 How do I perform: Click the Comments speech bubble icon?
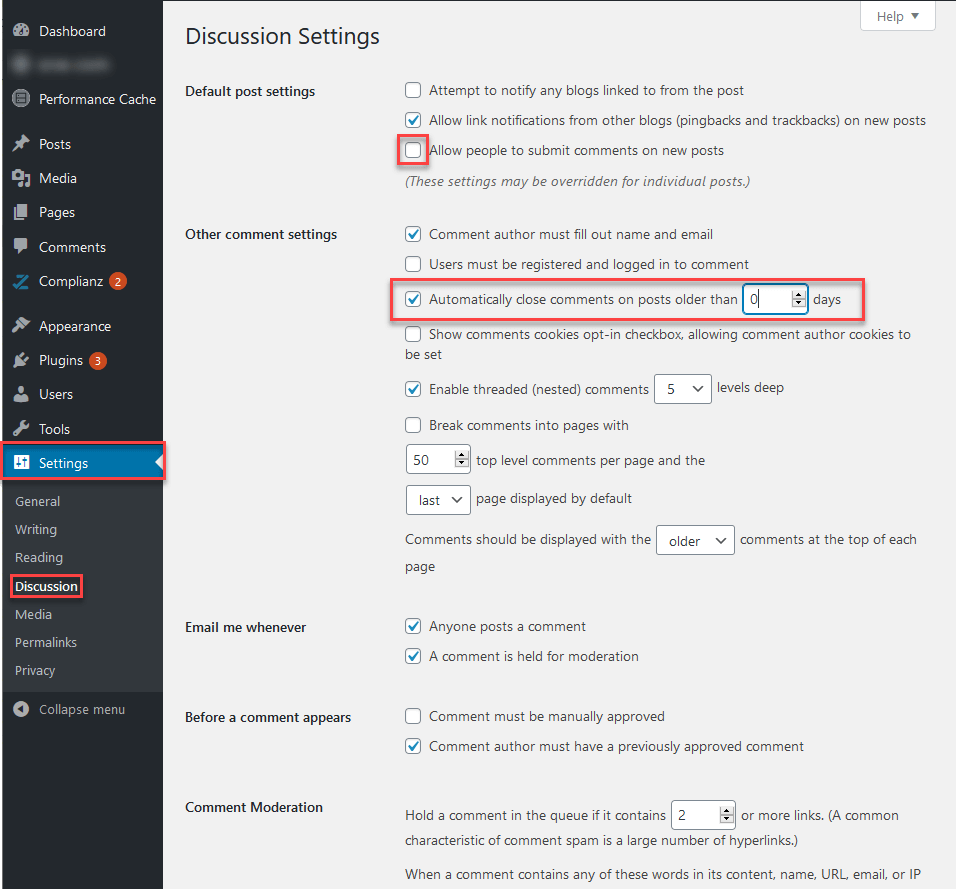tap(21, 246)
